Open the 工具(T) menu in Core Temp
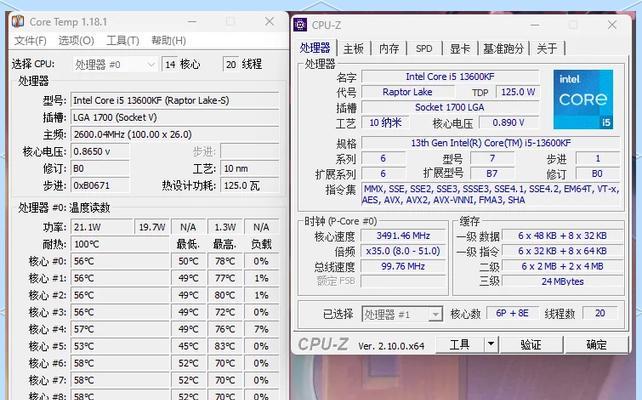Image resolution: width=642 pixels, height=400 pixels. point(123,41)
